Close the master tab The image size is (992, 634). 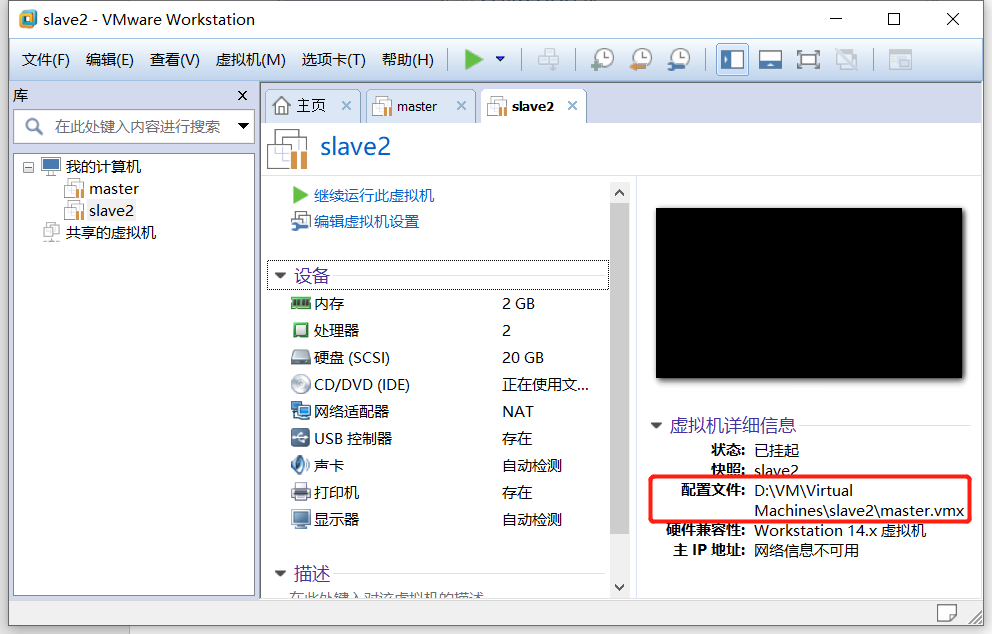[461, 106]
